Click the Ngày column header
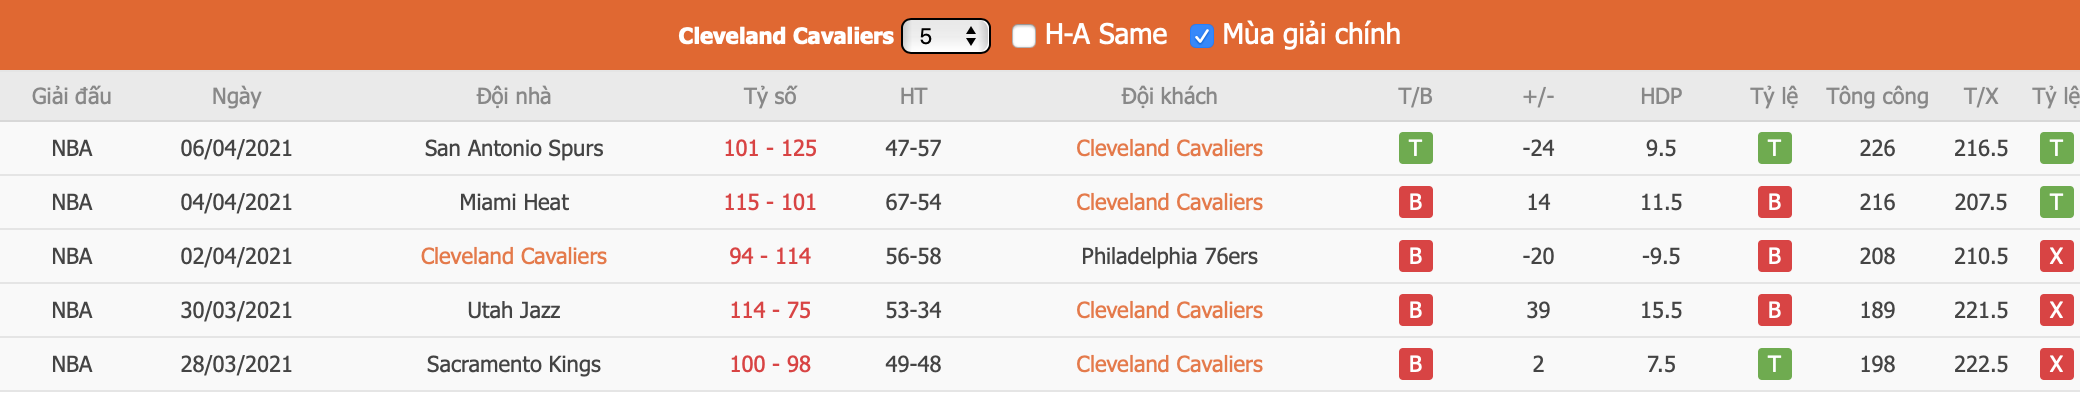This screenshot has height=398, width=2086. click(236, 96)
